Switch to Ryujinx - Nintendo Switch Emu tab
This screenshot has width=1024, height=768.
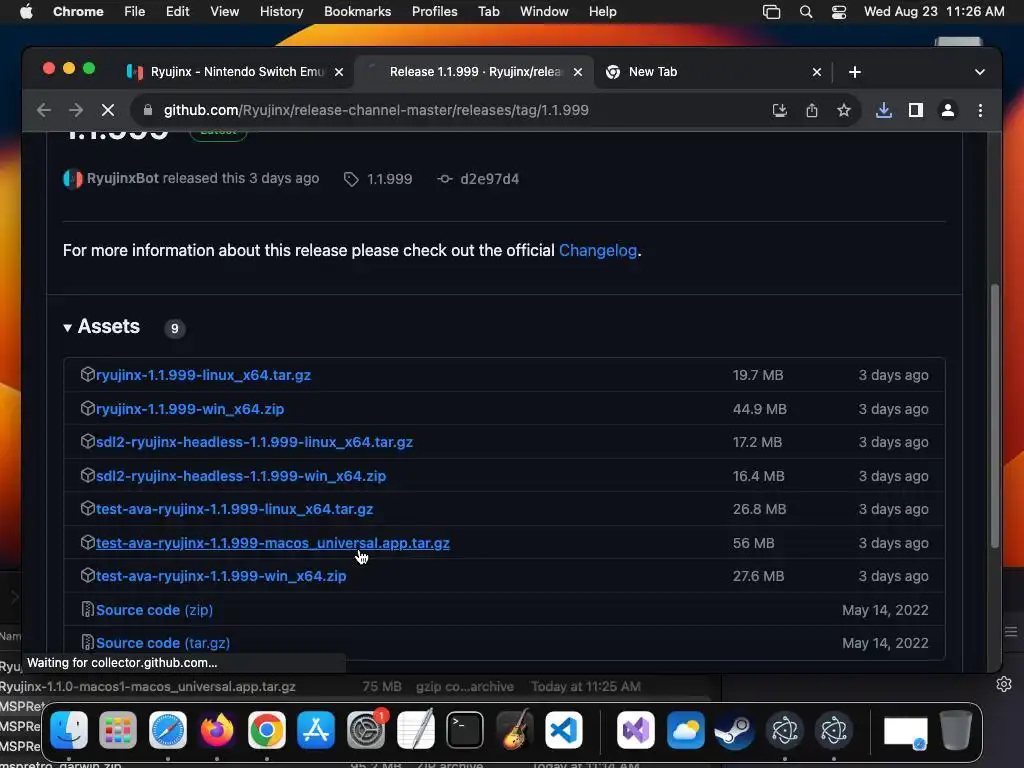pos(235,72)
